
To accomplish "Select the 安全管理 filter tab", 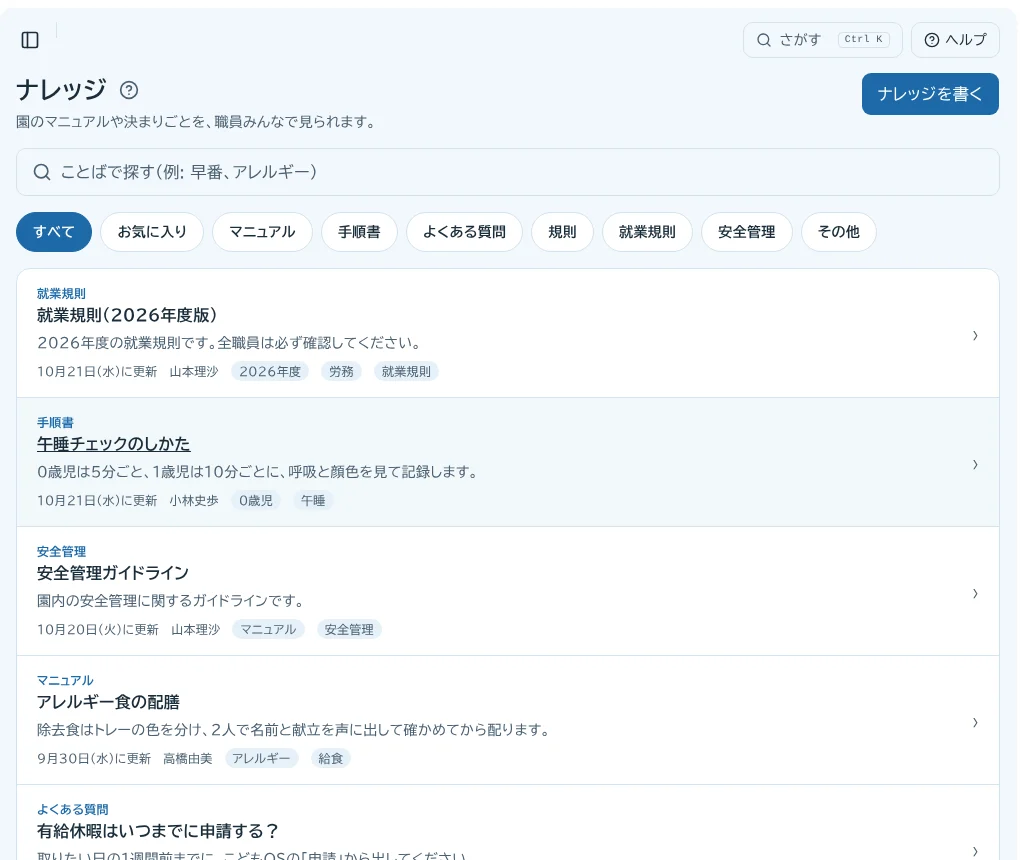I will tap(746, 232).
